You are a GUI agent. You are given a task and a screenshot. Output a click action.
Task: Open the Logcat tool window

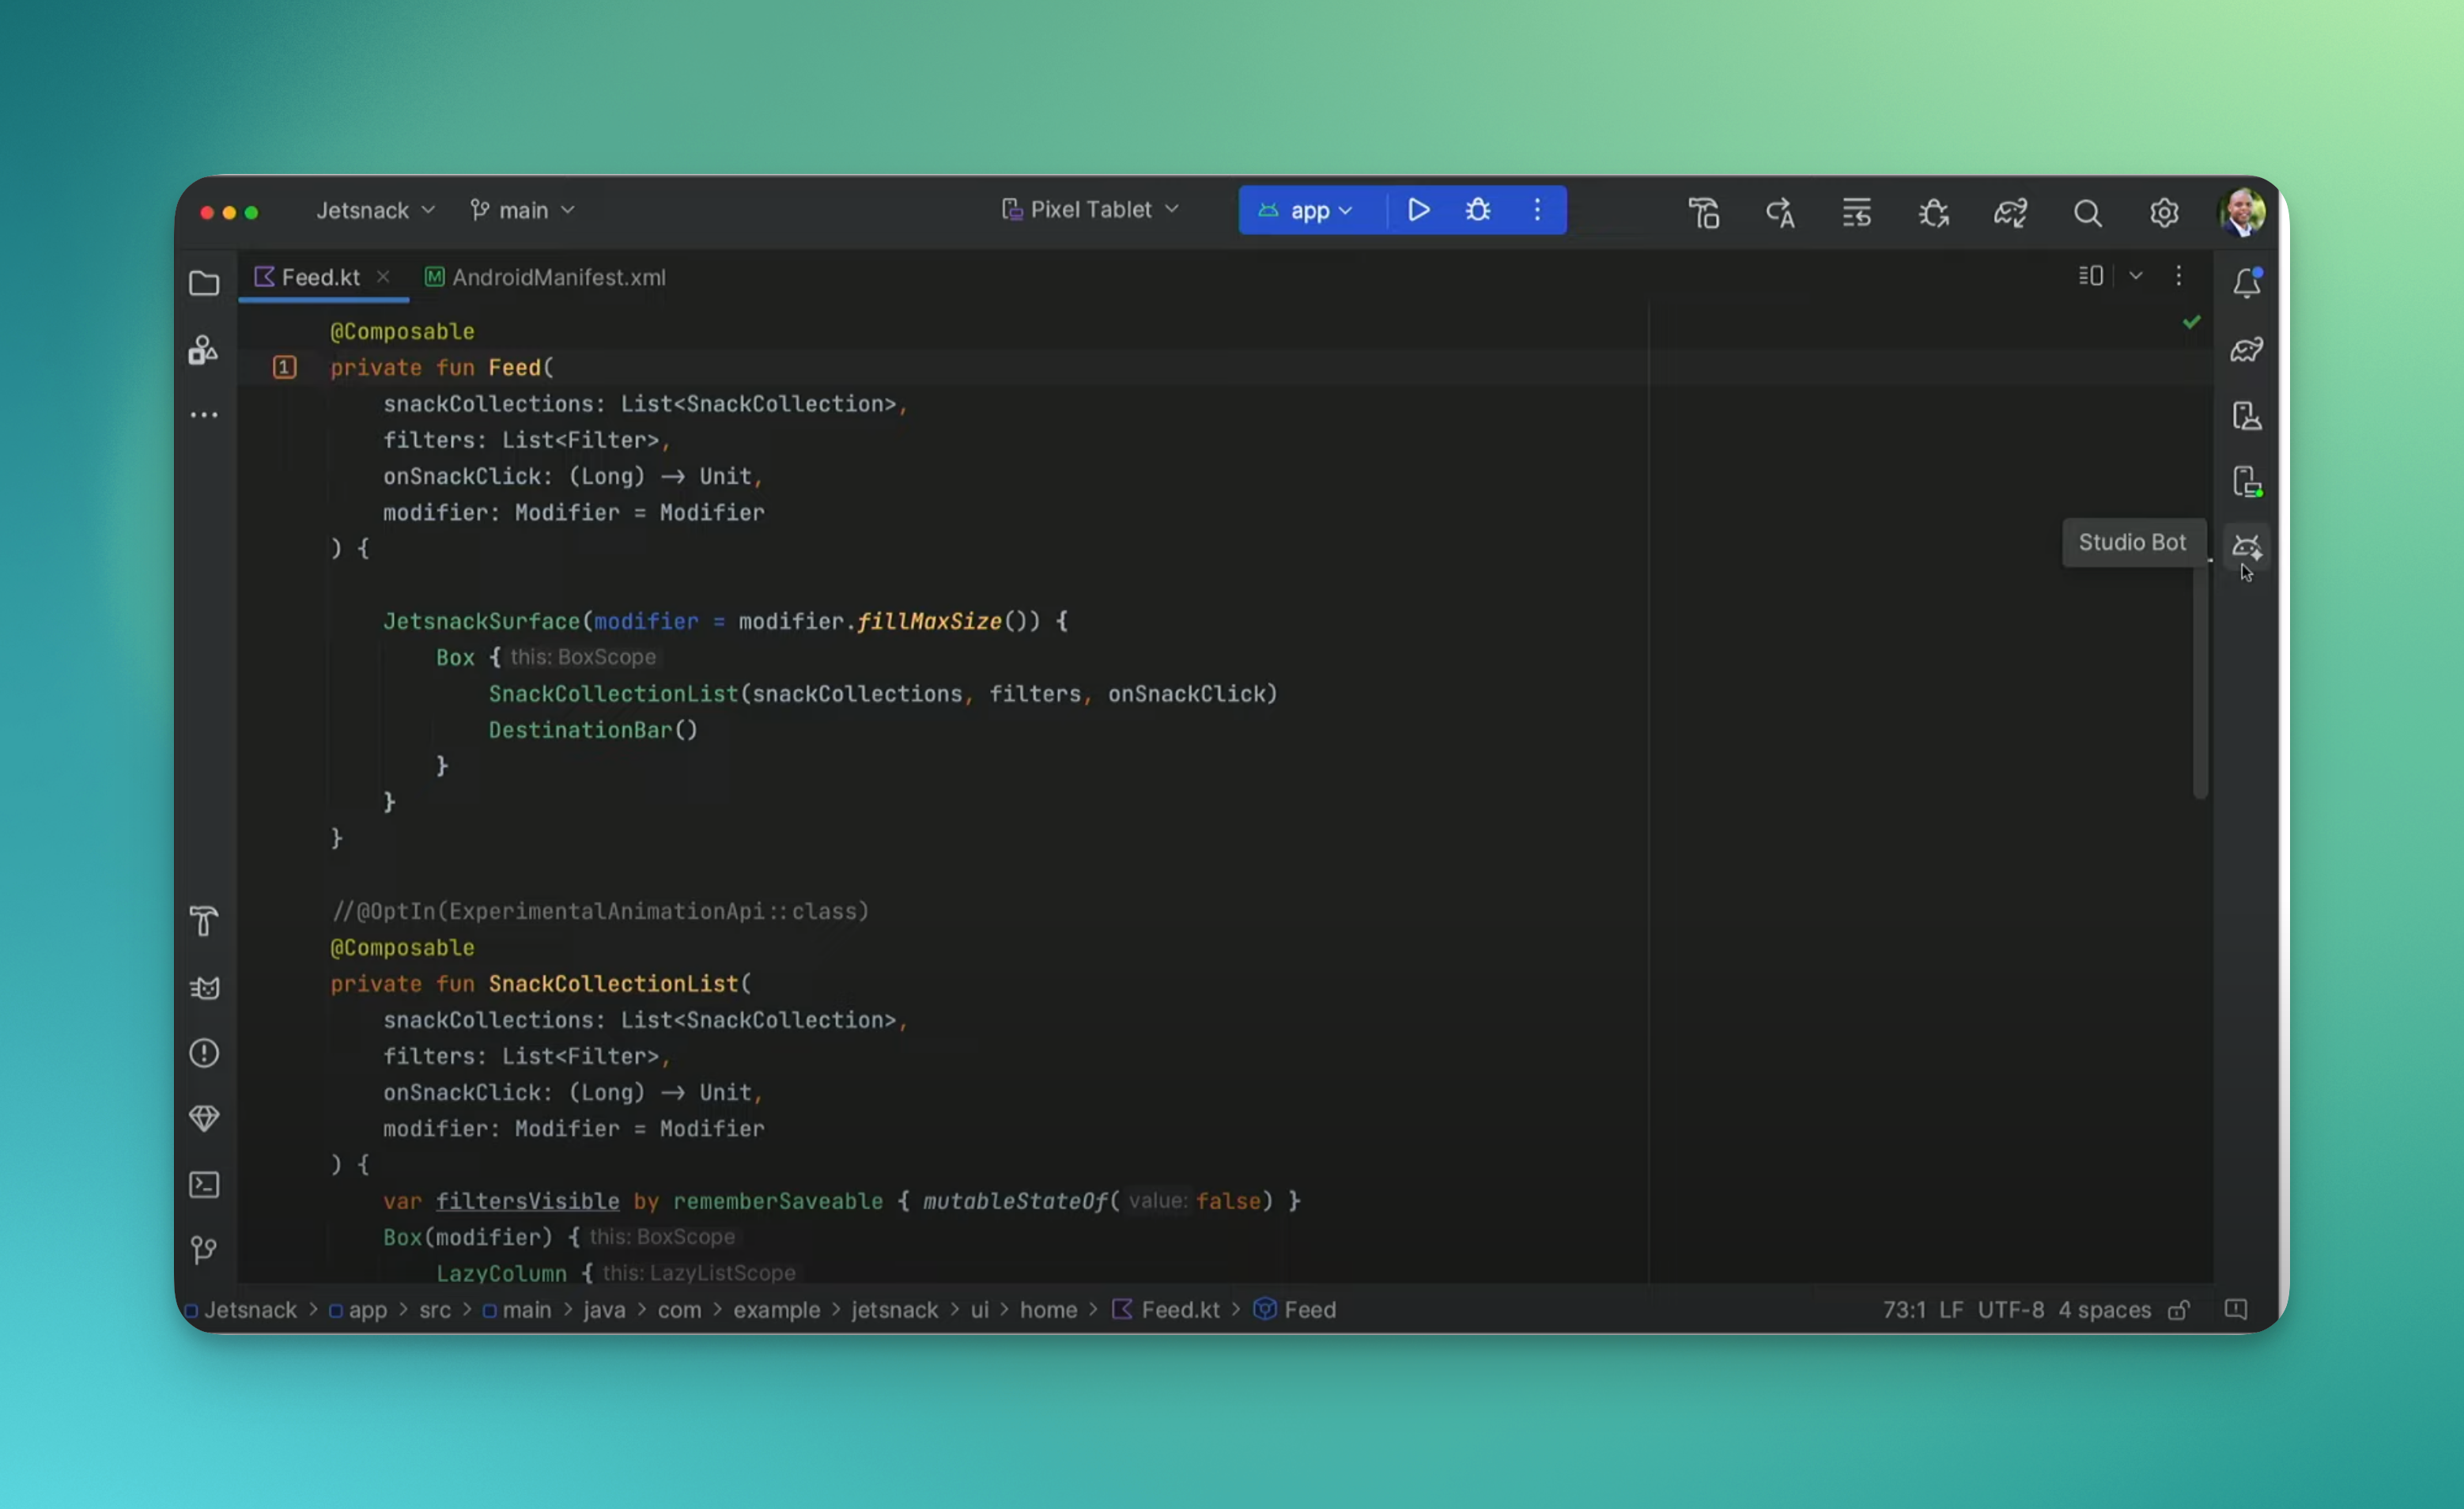tap(204, 988)
